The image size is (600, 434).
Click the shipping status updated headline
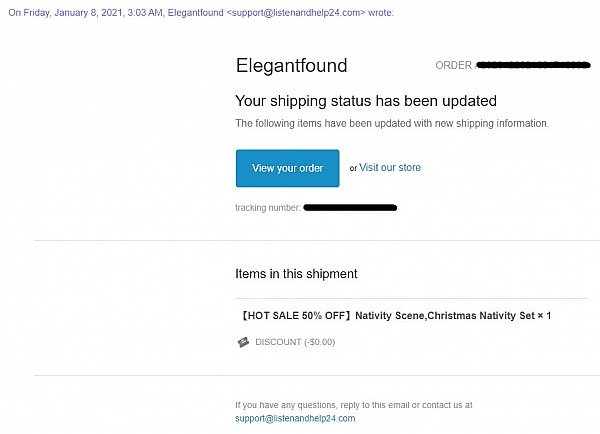click(x=366, y=101)
